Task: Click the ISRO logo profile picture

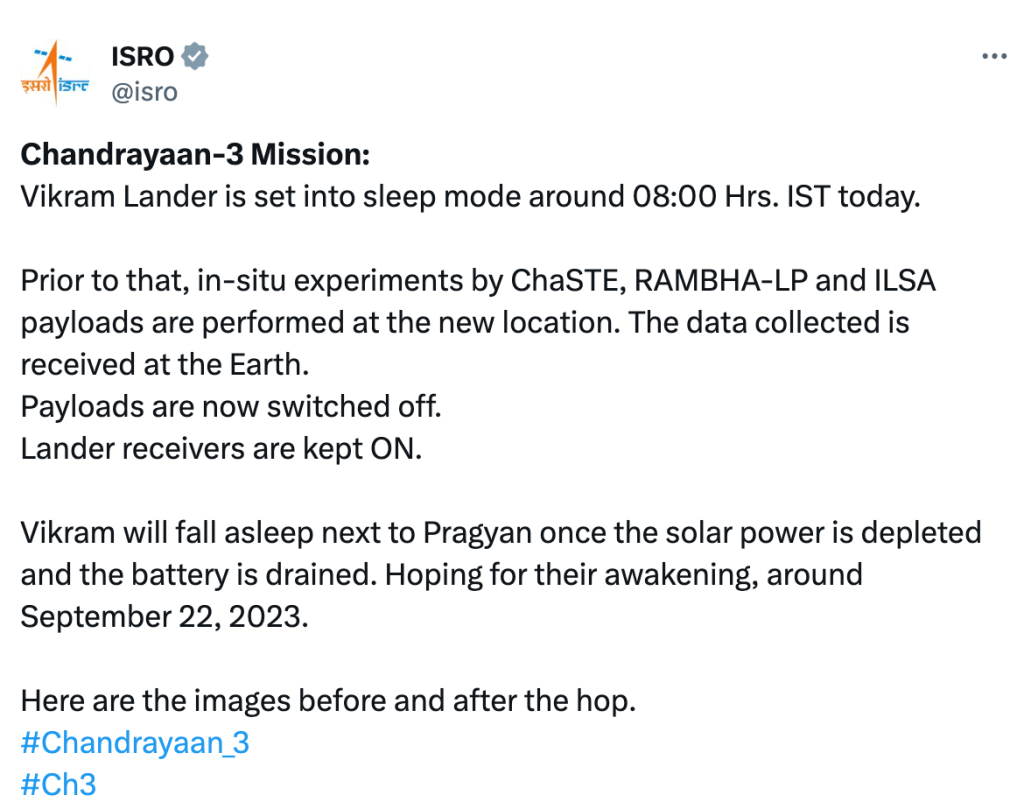Action: coord(55,72)
